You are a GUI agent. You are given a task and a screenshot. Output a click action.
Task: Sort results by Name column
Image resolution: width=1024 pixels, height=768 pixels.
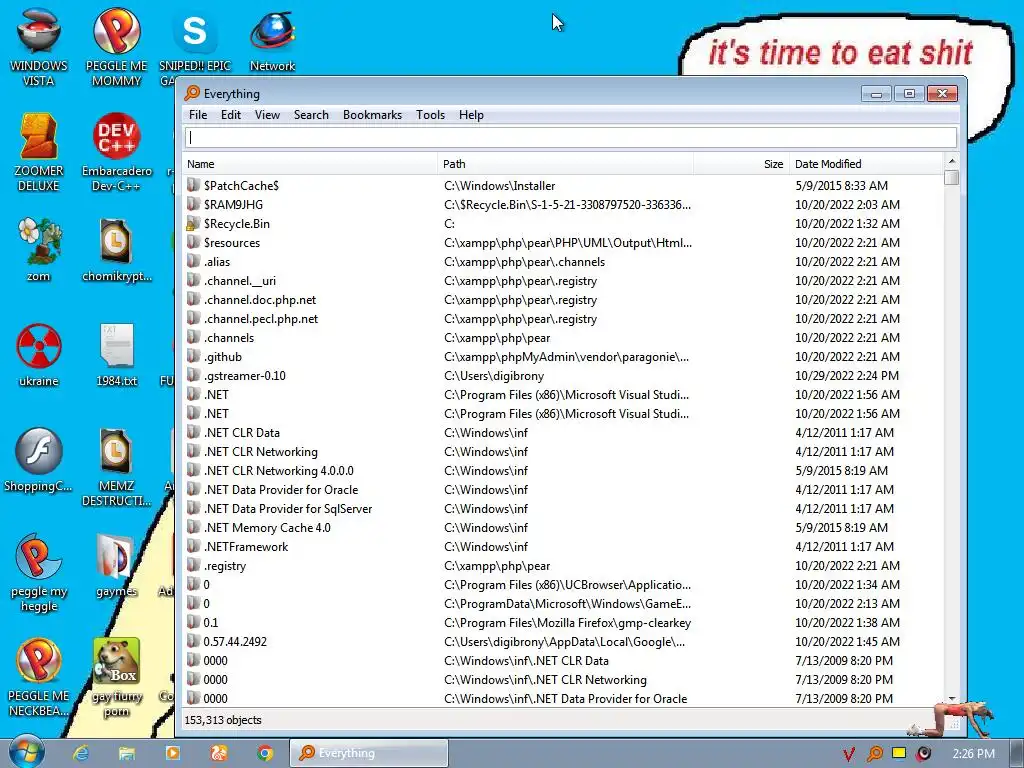click(x=310, y=164)
